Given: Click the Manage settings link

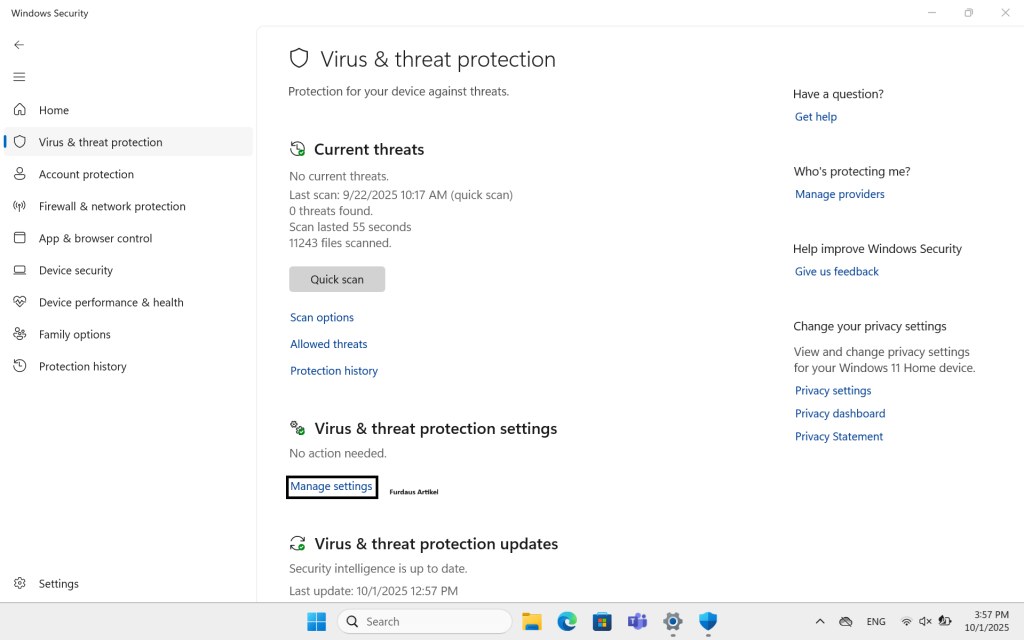Looking at the screenshot, I should point(331,486).
